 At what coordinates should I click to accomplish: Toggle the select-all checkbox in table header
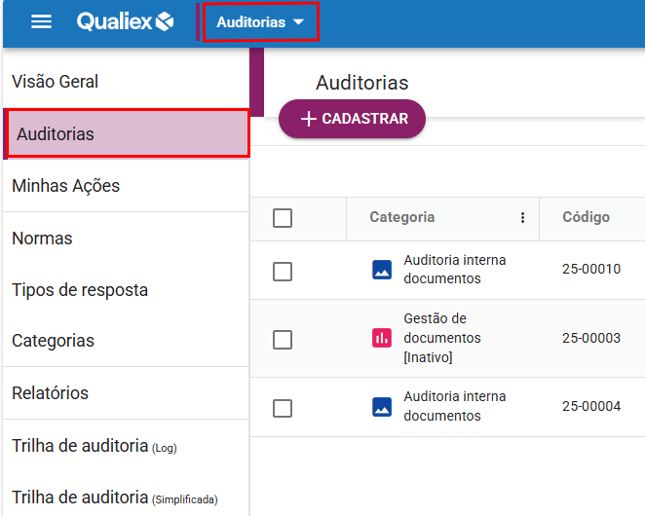point(283,218)
